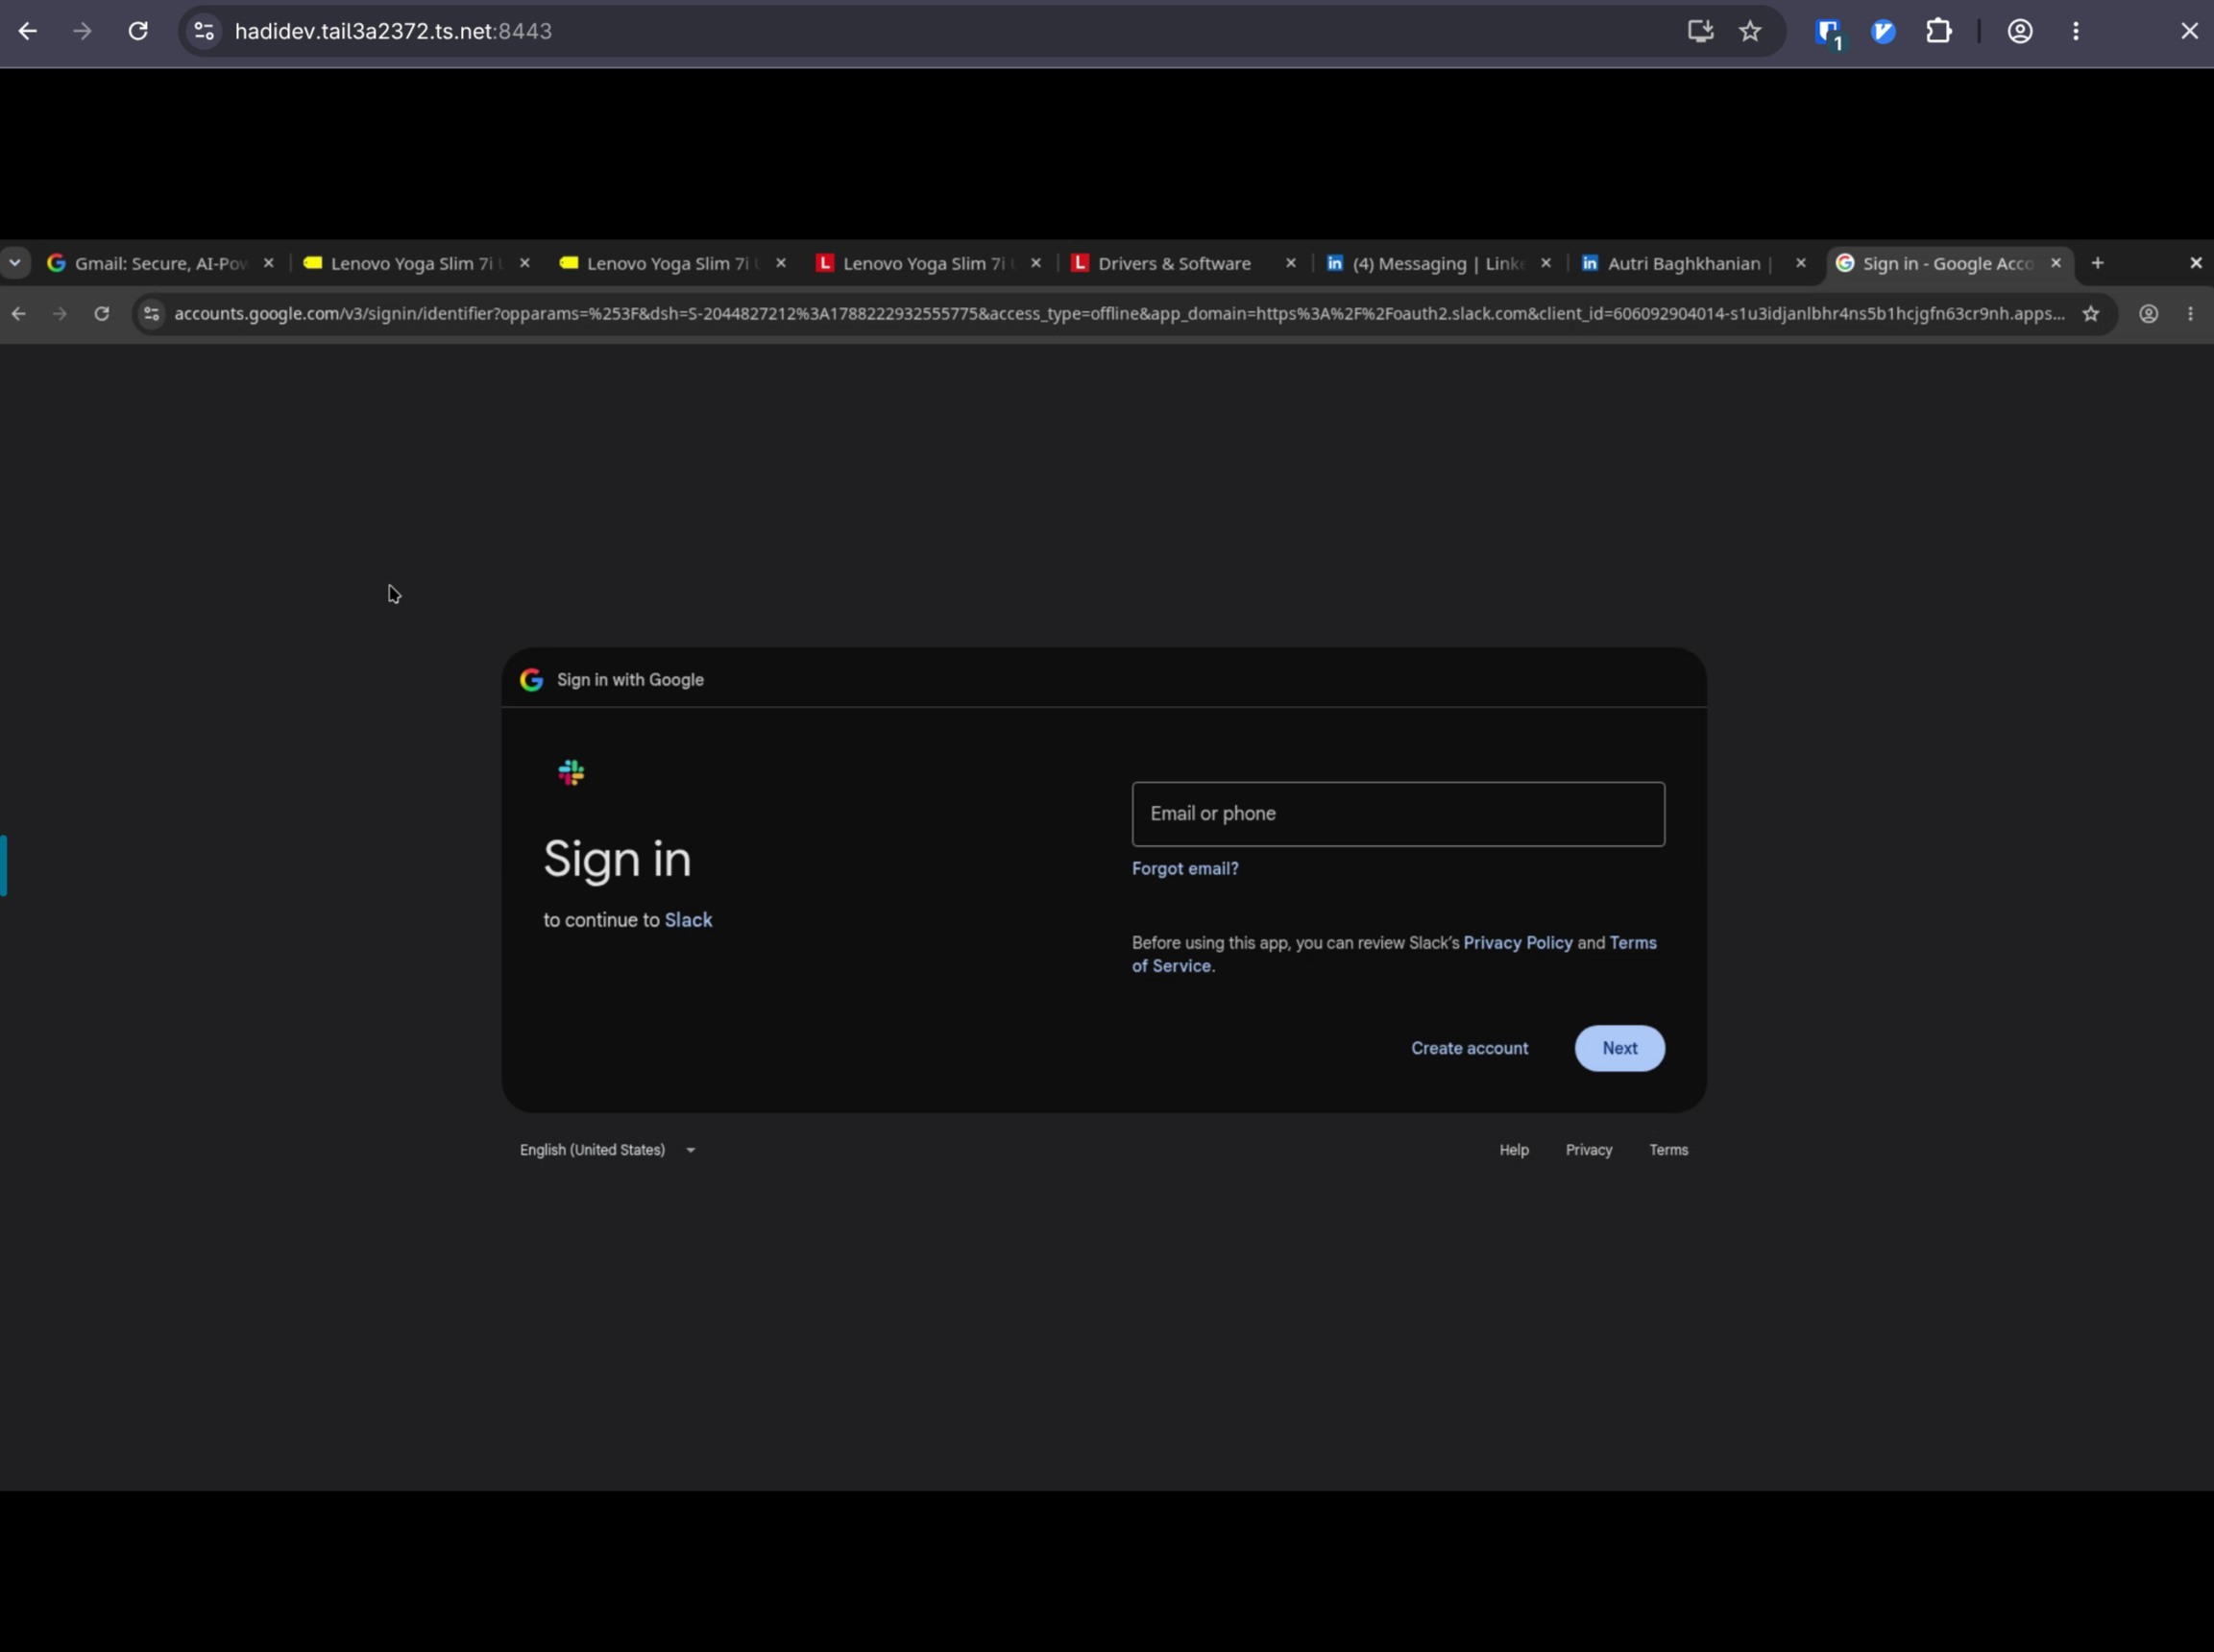Click install app icon in outer address bar
The width and height of the screenshot is (2214, 1652).
coord(1700,31)
